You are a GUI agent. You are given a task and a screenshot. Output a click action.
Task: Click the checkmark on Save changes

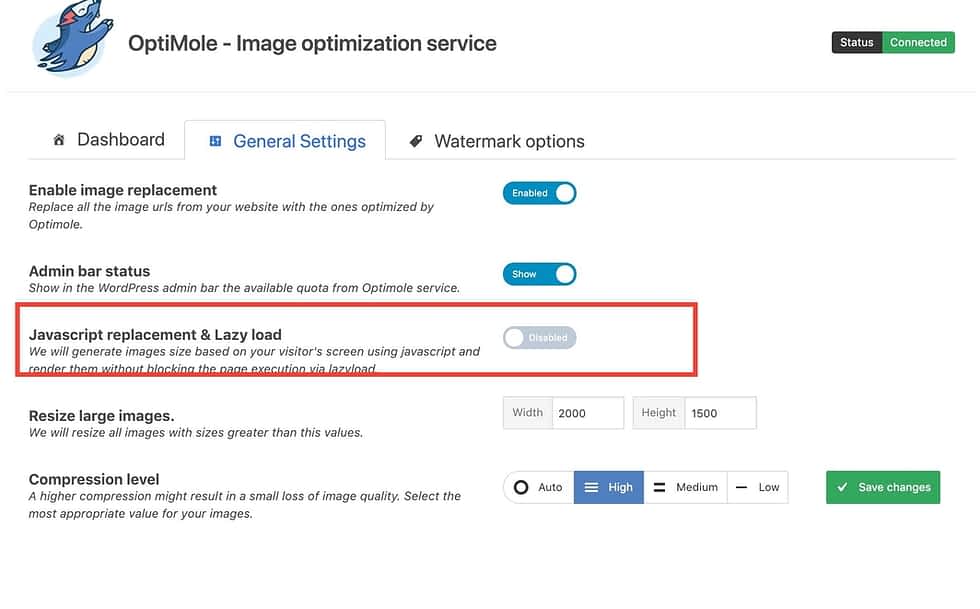842,486
